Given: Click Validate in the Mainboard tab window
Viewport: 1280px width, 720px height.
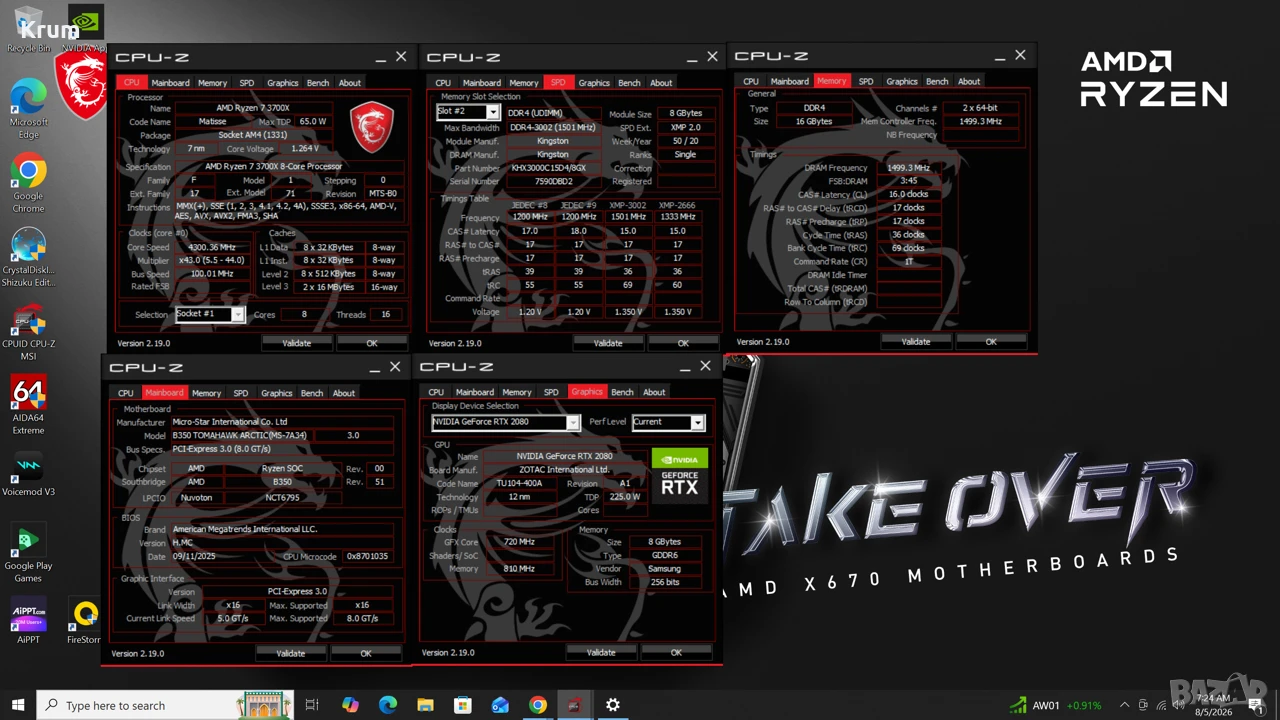Looking at the screenshot, I should click(291, 653).
